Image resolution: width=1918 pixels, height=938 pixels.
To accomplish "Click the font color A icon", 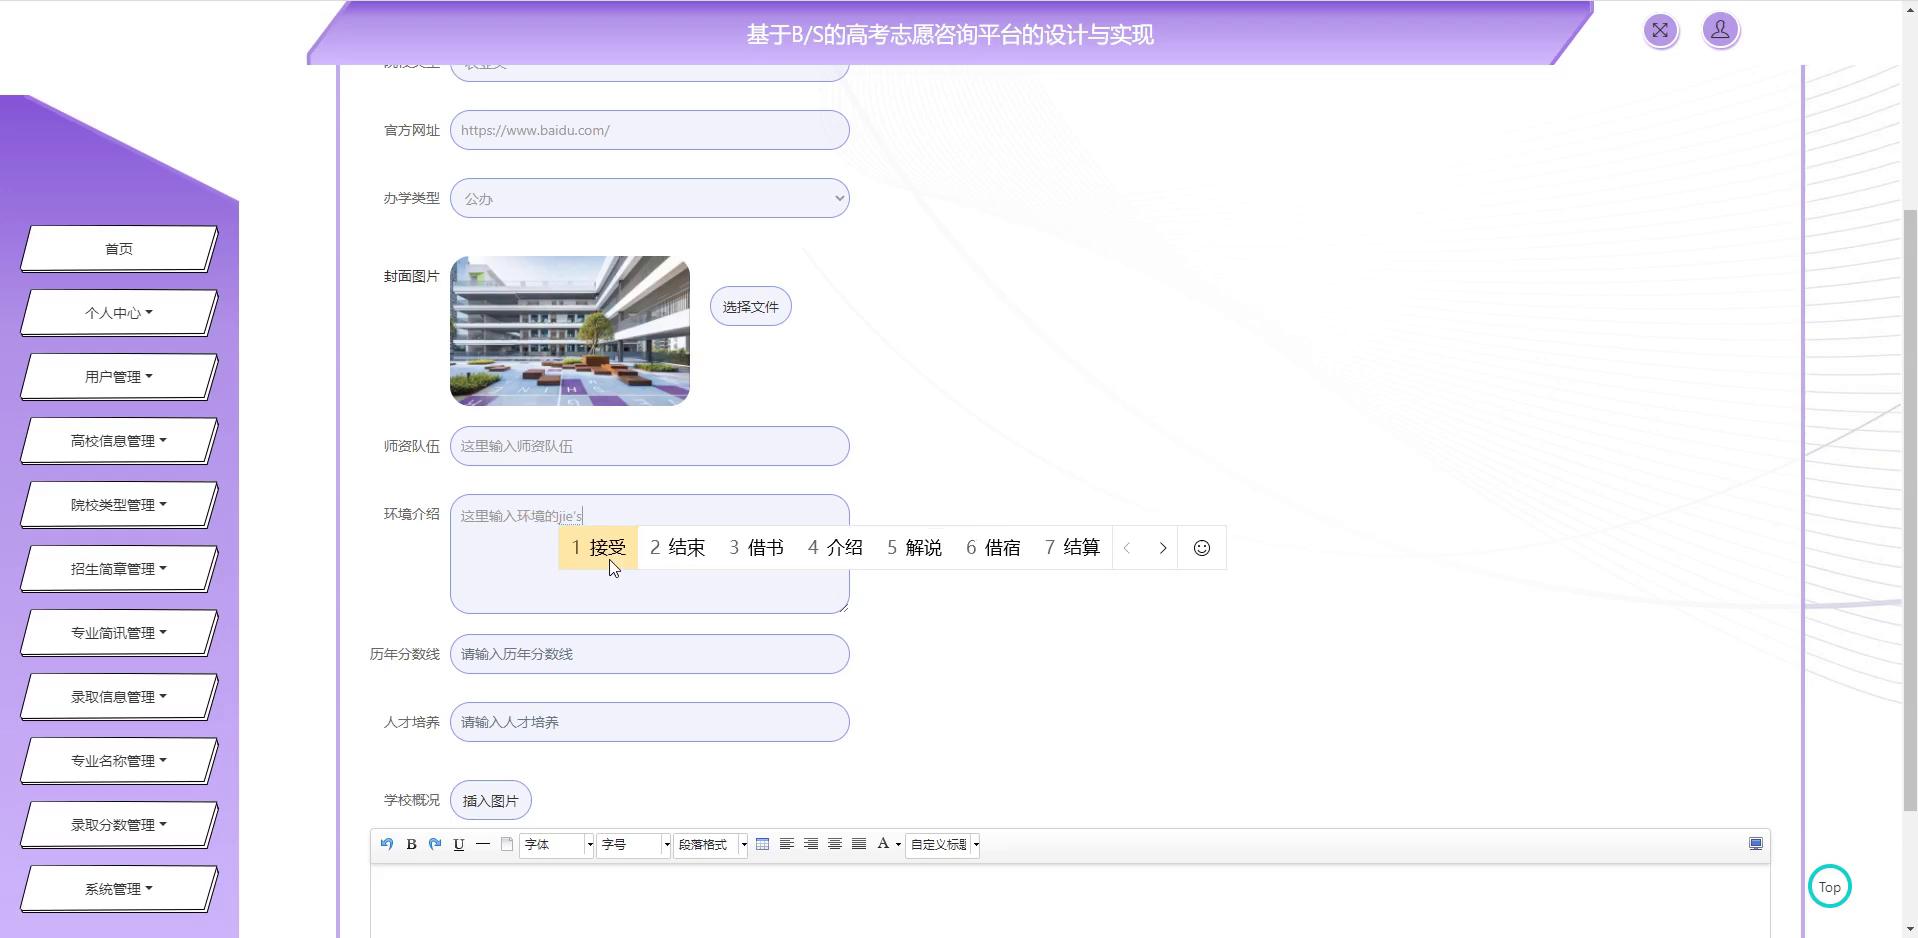I will 883,844.
